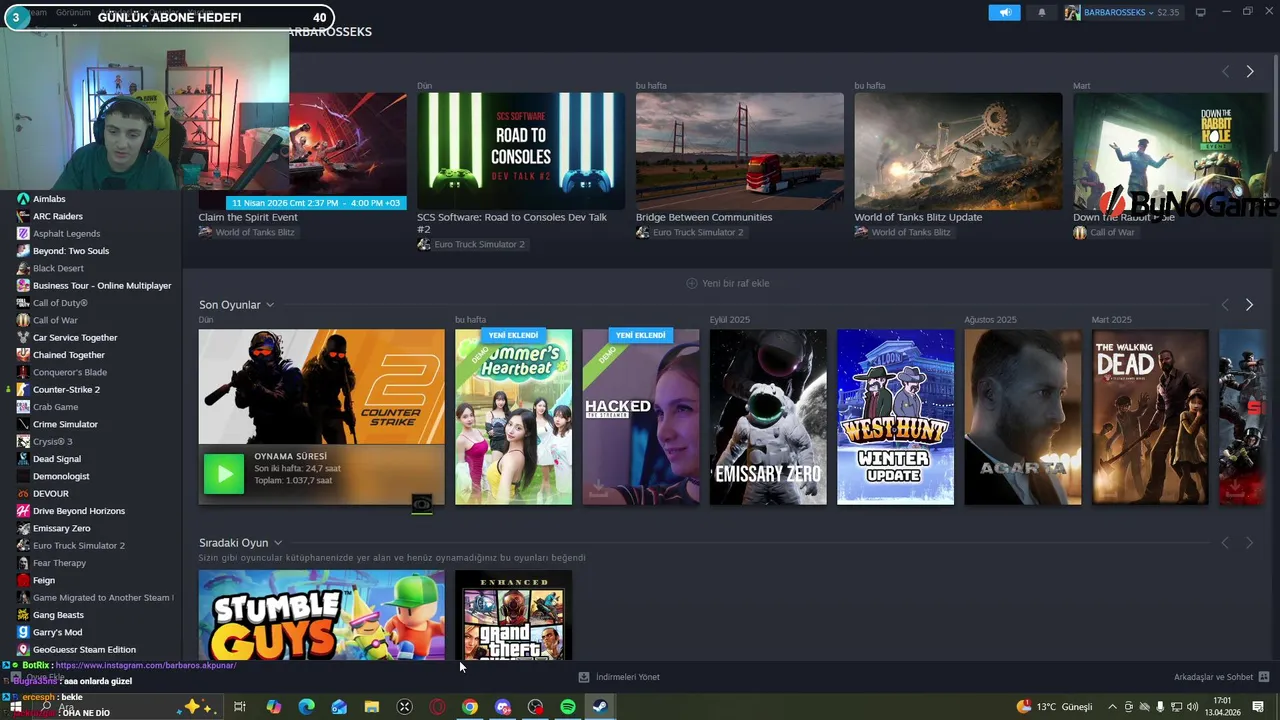Open the wallet balance $2.35
1280x720 pixels.
tap(1168, 12)
